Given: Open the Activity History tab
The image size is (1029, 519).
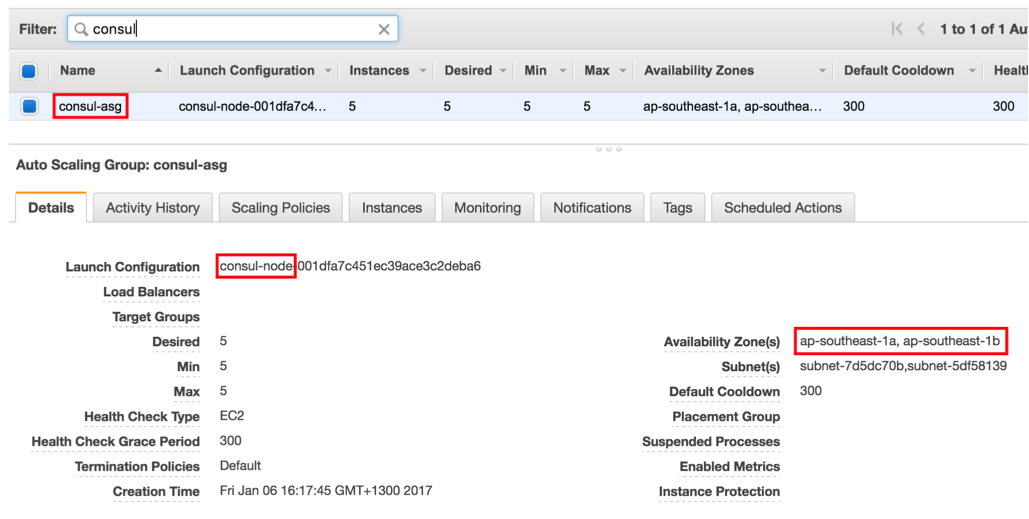Looking at the screenshot, I should pyautogui.click(x=153, y=207).
